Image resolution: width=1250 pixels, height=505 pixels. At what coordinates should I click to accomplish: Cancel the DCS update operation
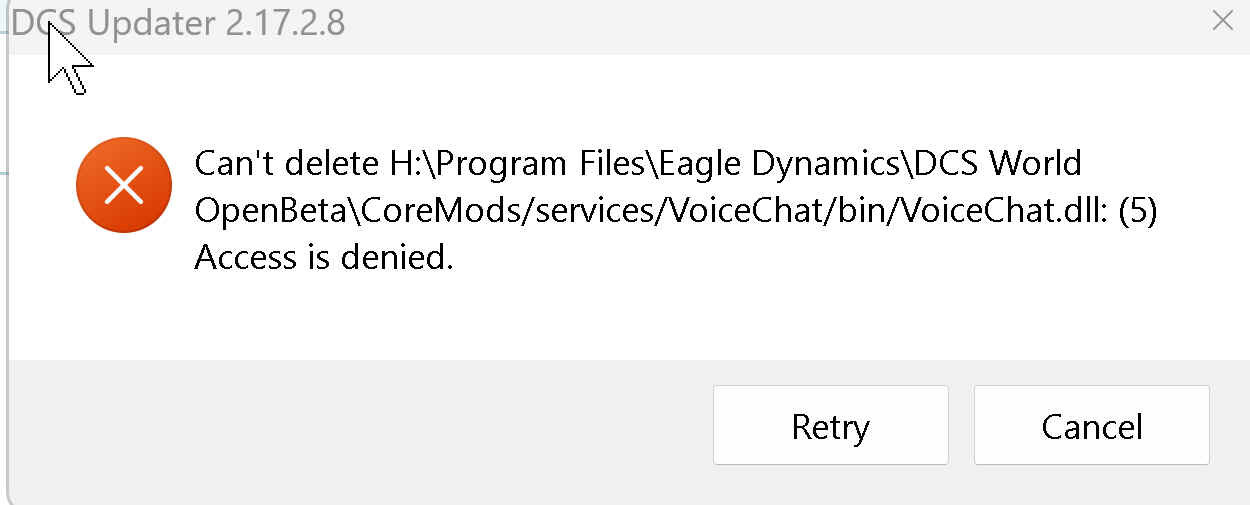(x=1091, y=426)
